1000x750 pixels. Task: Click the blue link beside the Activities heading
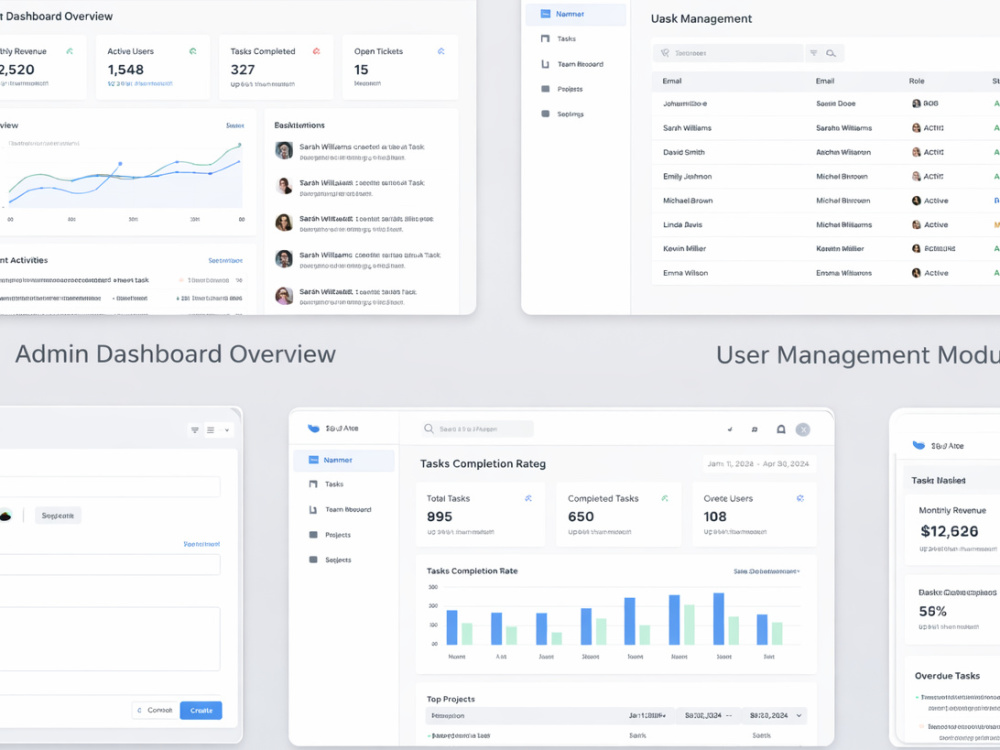(226, 261)
